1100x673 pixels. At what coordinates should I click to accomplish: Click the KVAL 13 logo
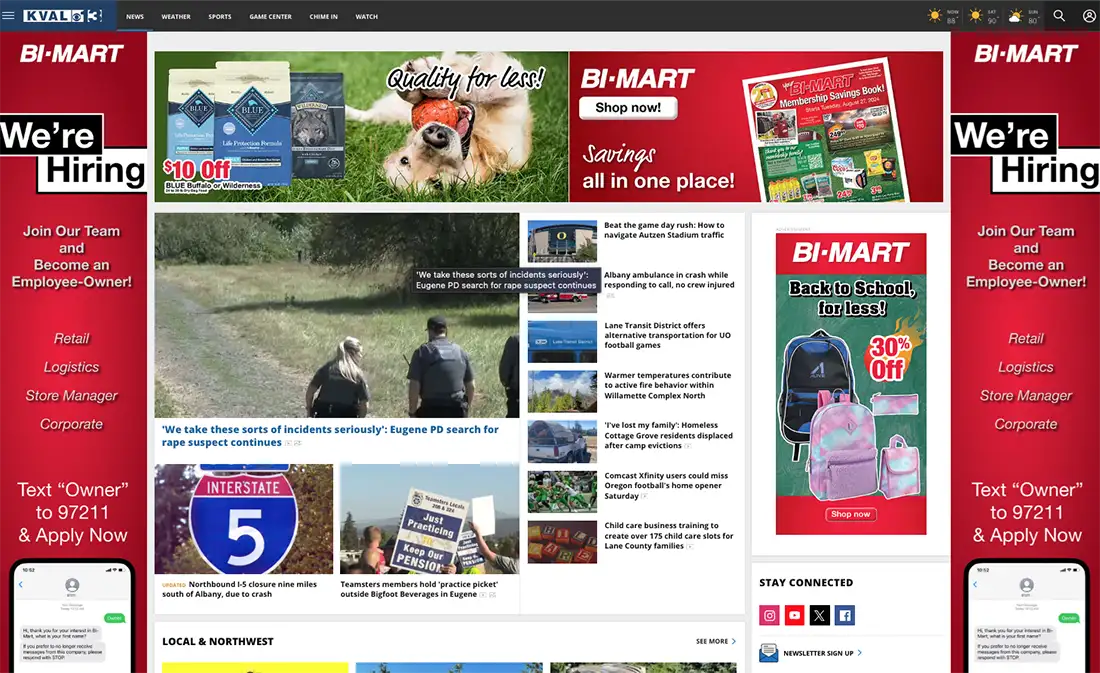[x=62, y=15]
